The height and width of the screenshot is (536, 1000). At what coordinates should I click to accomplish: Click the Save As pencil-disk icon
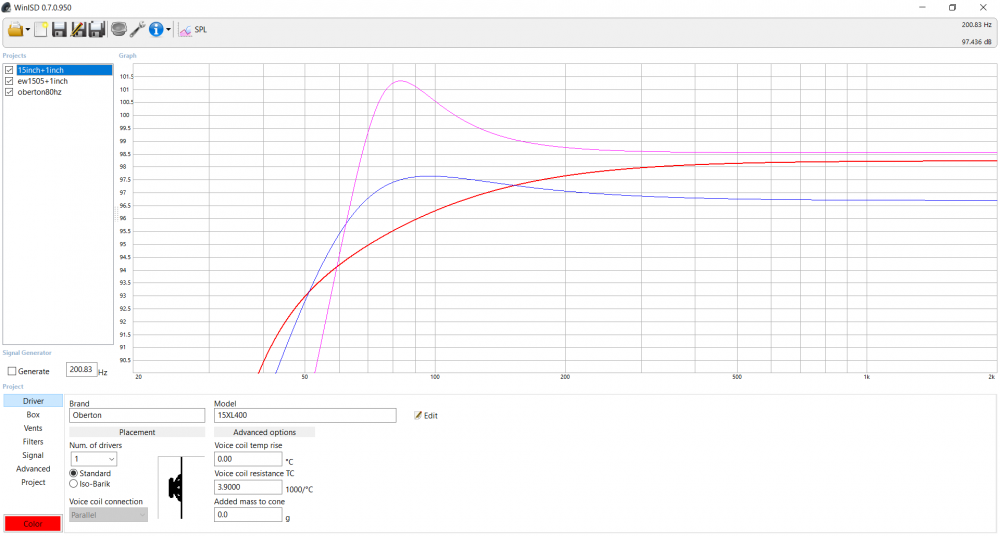pyautogui.click(x=78, y=29)
